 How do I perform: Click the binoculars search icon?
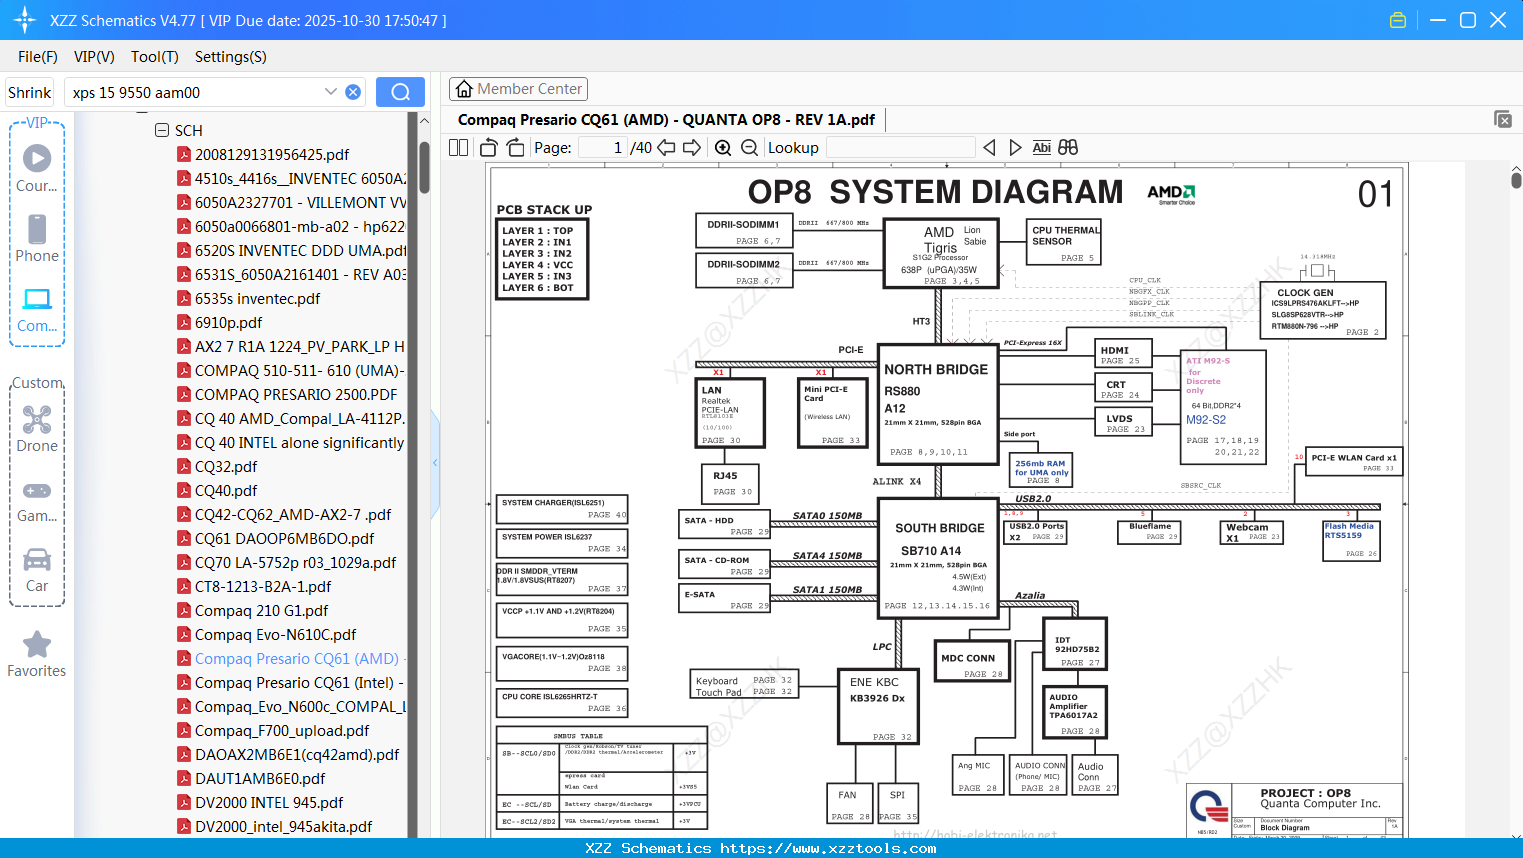point(1068,147)
